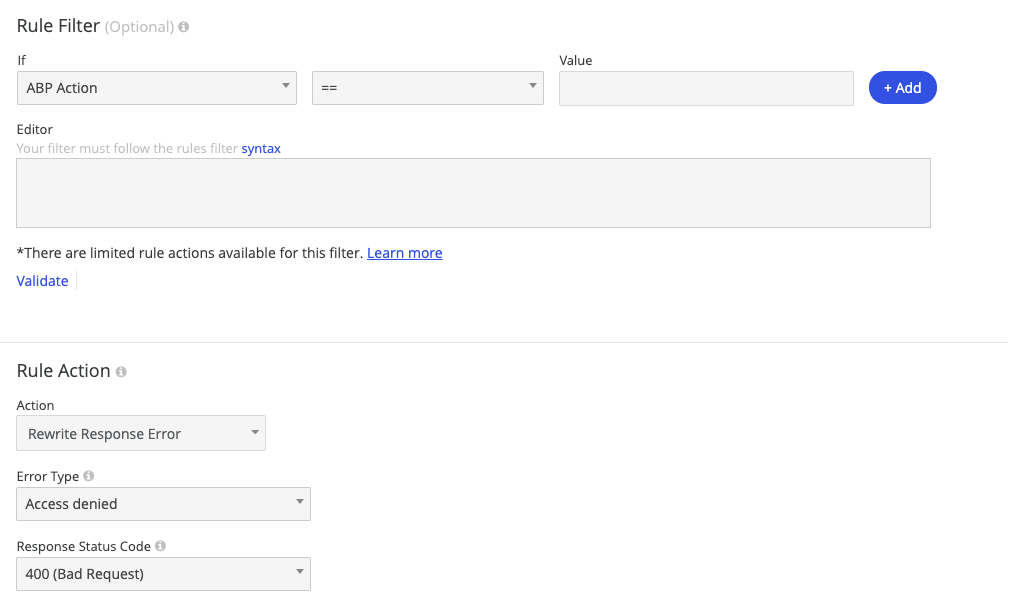Click inside the Editor text area
1018x612 pixels.
click(473, 193)
